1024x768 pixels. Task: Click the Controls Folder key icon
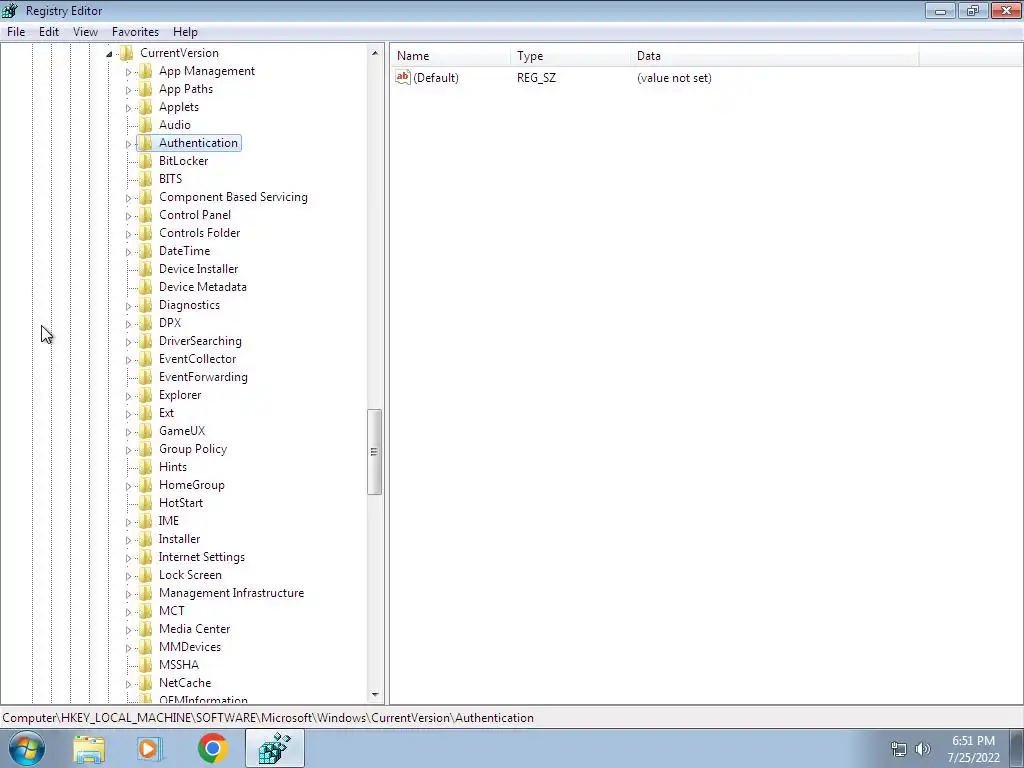point(146,232)
